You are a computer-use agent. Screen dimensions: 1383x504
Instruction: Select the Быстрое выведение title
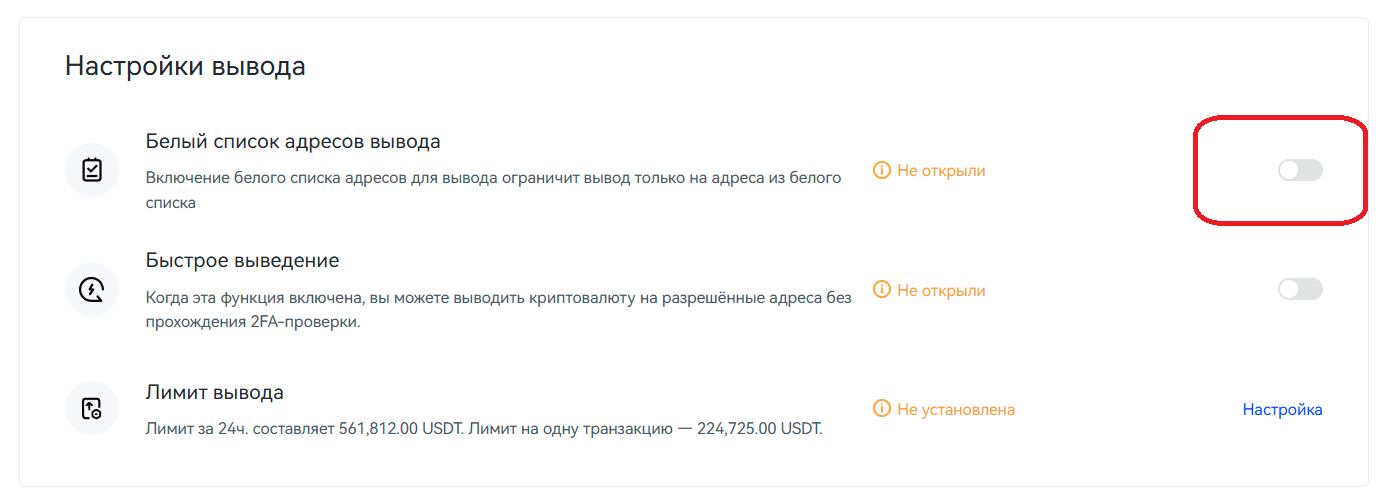click(x=243, y=261)
